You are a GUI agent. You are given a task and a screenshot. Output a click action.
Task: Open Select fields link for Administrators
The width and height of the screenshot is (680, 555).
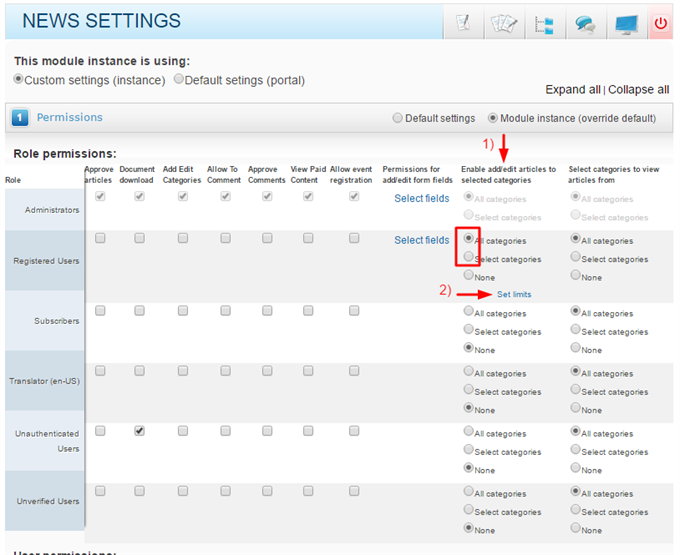click(x=421, y=199)
